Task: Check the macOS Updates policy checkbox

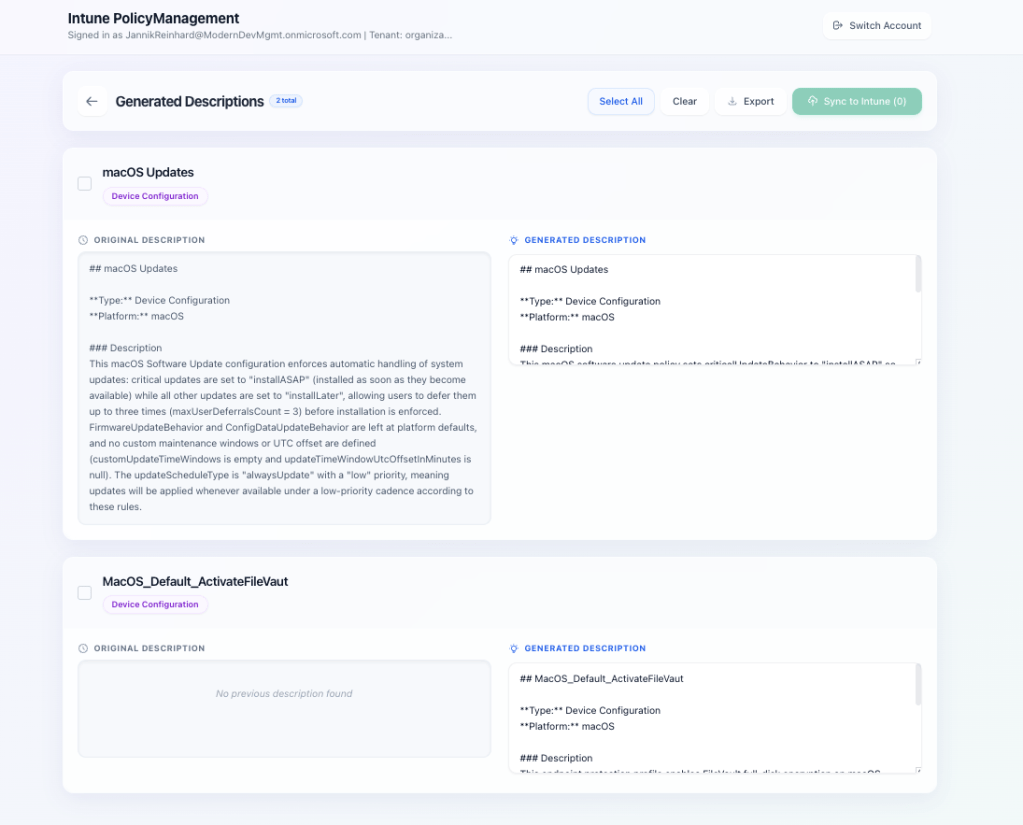Action: (x=85, y=184)
